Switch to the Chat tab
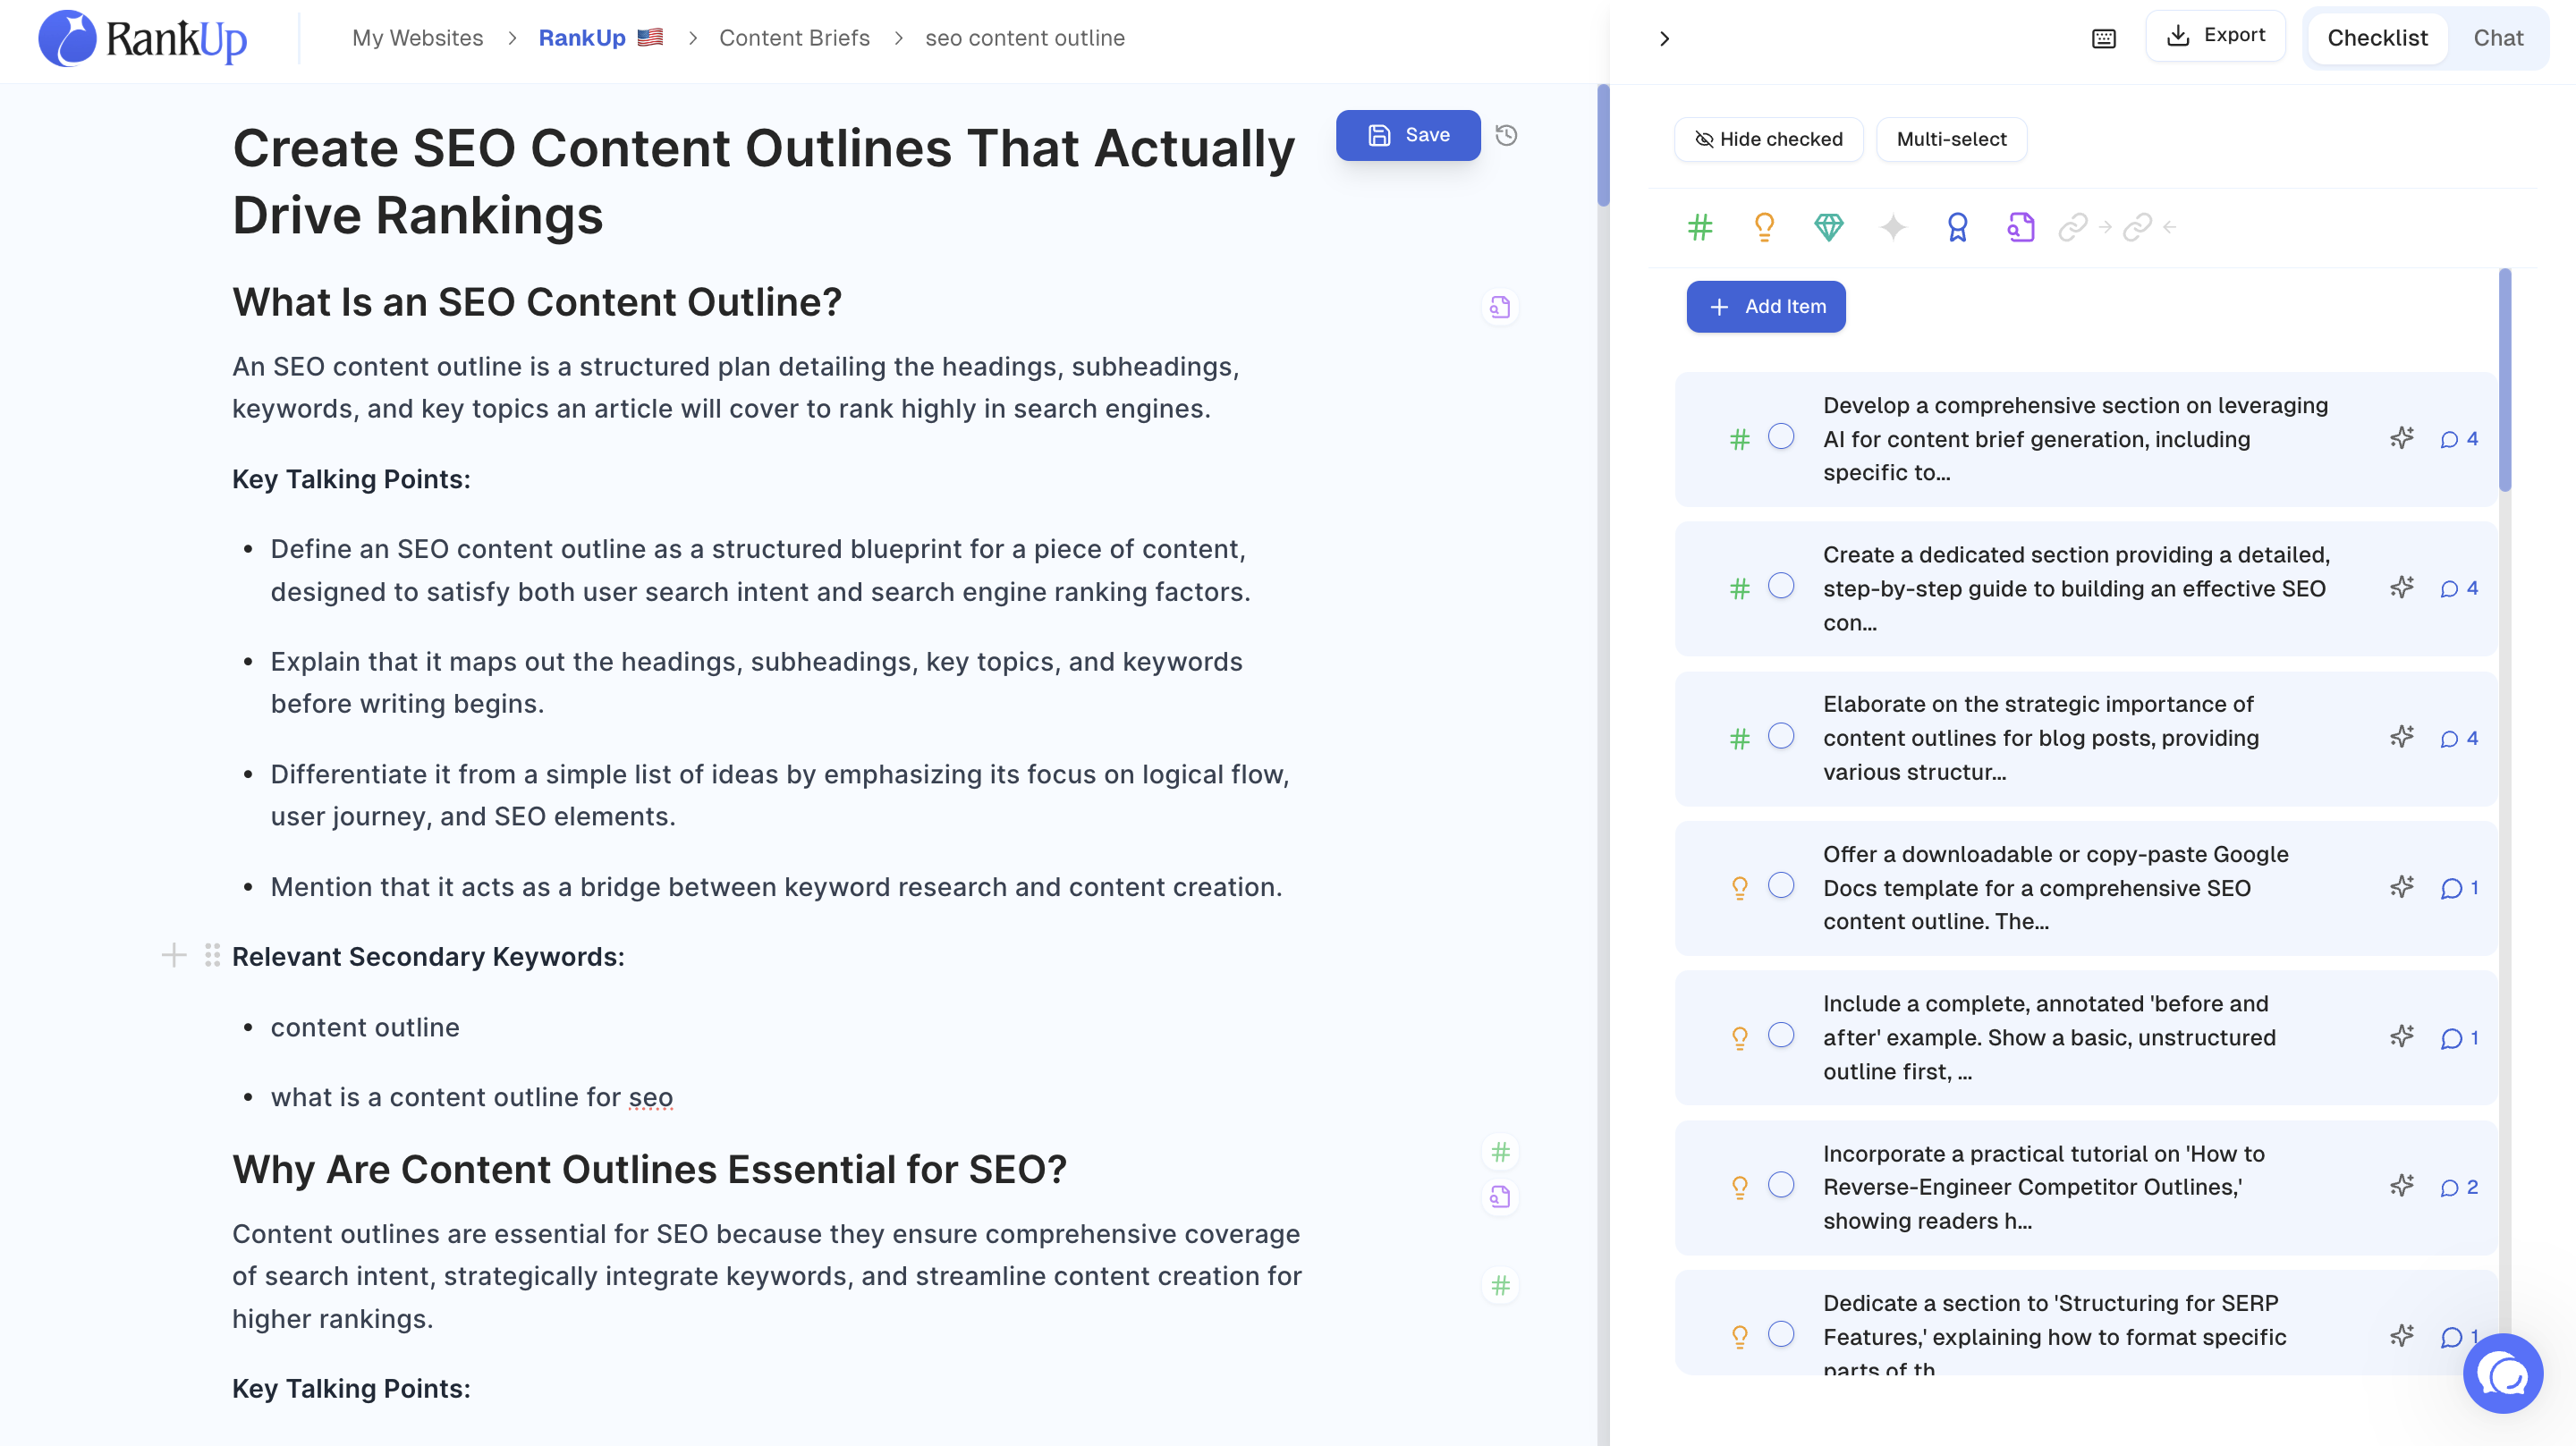The image size is (2576, 1446). pyautogui.click(x=2497, y=38)
